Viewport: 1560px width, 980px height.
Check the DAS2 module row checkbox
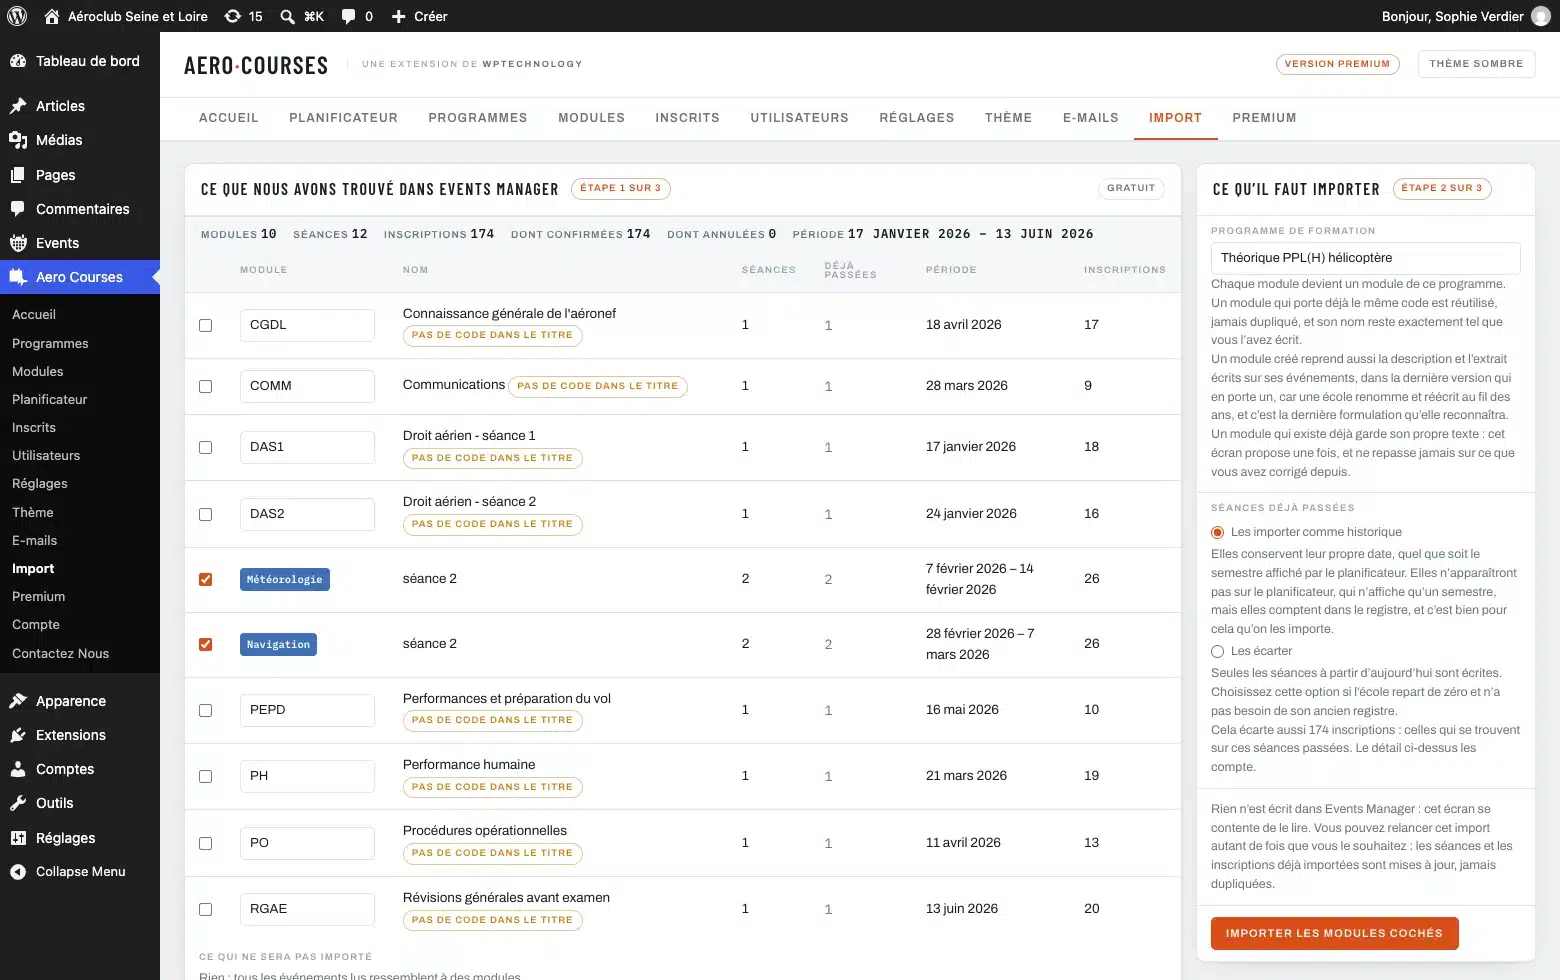205,514
